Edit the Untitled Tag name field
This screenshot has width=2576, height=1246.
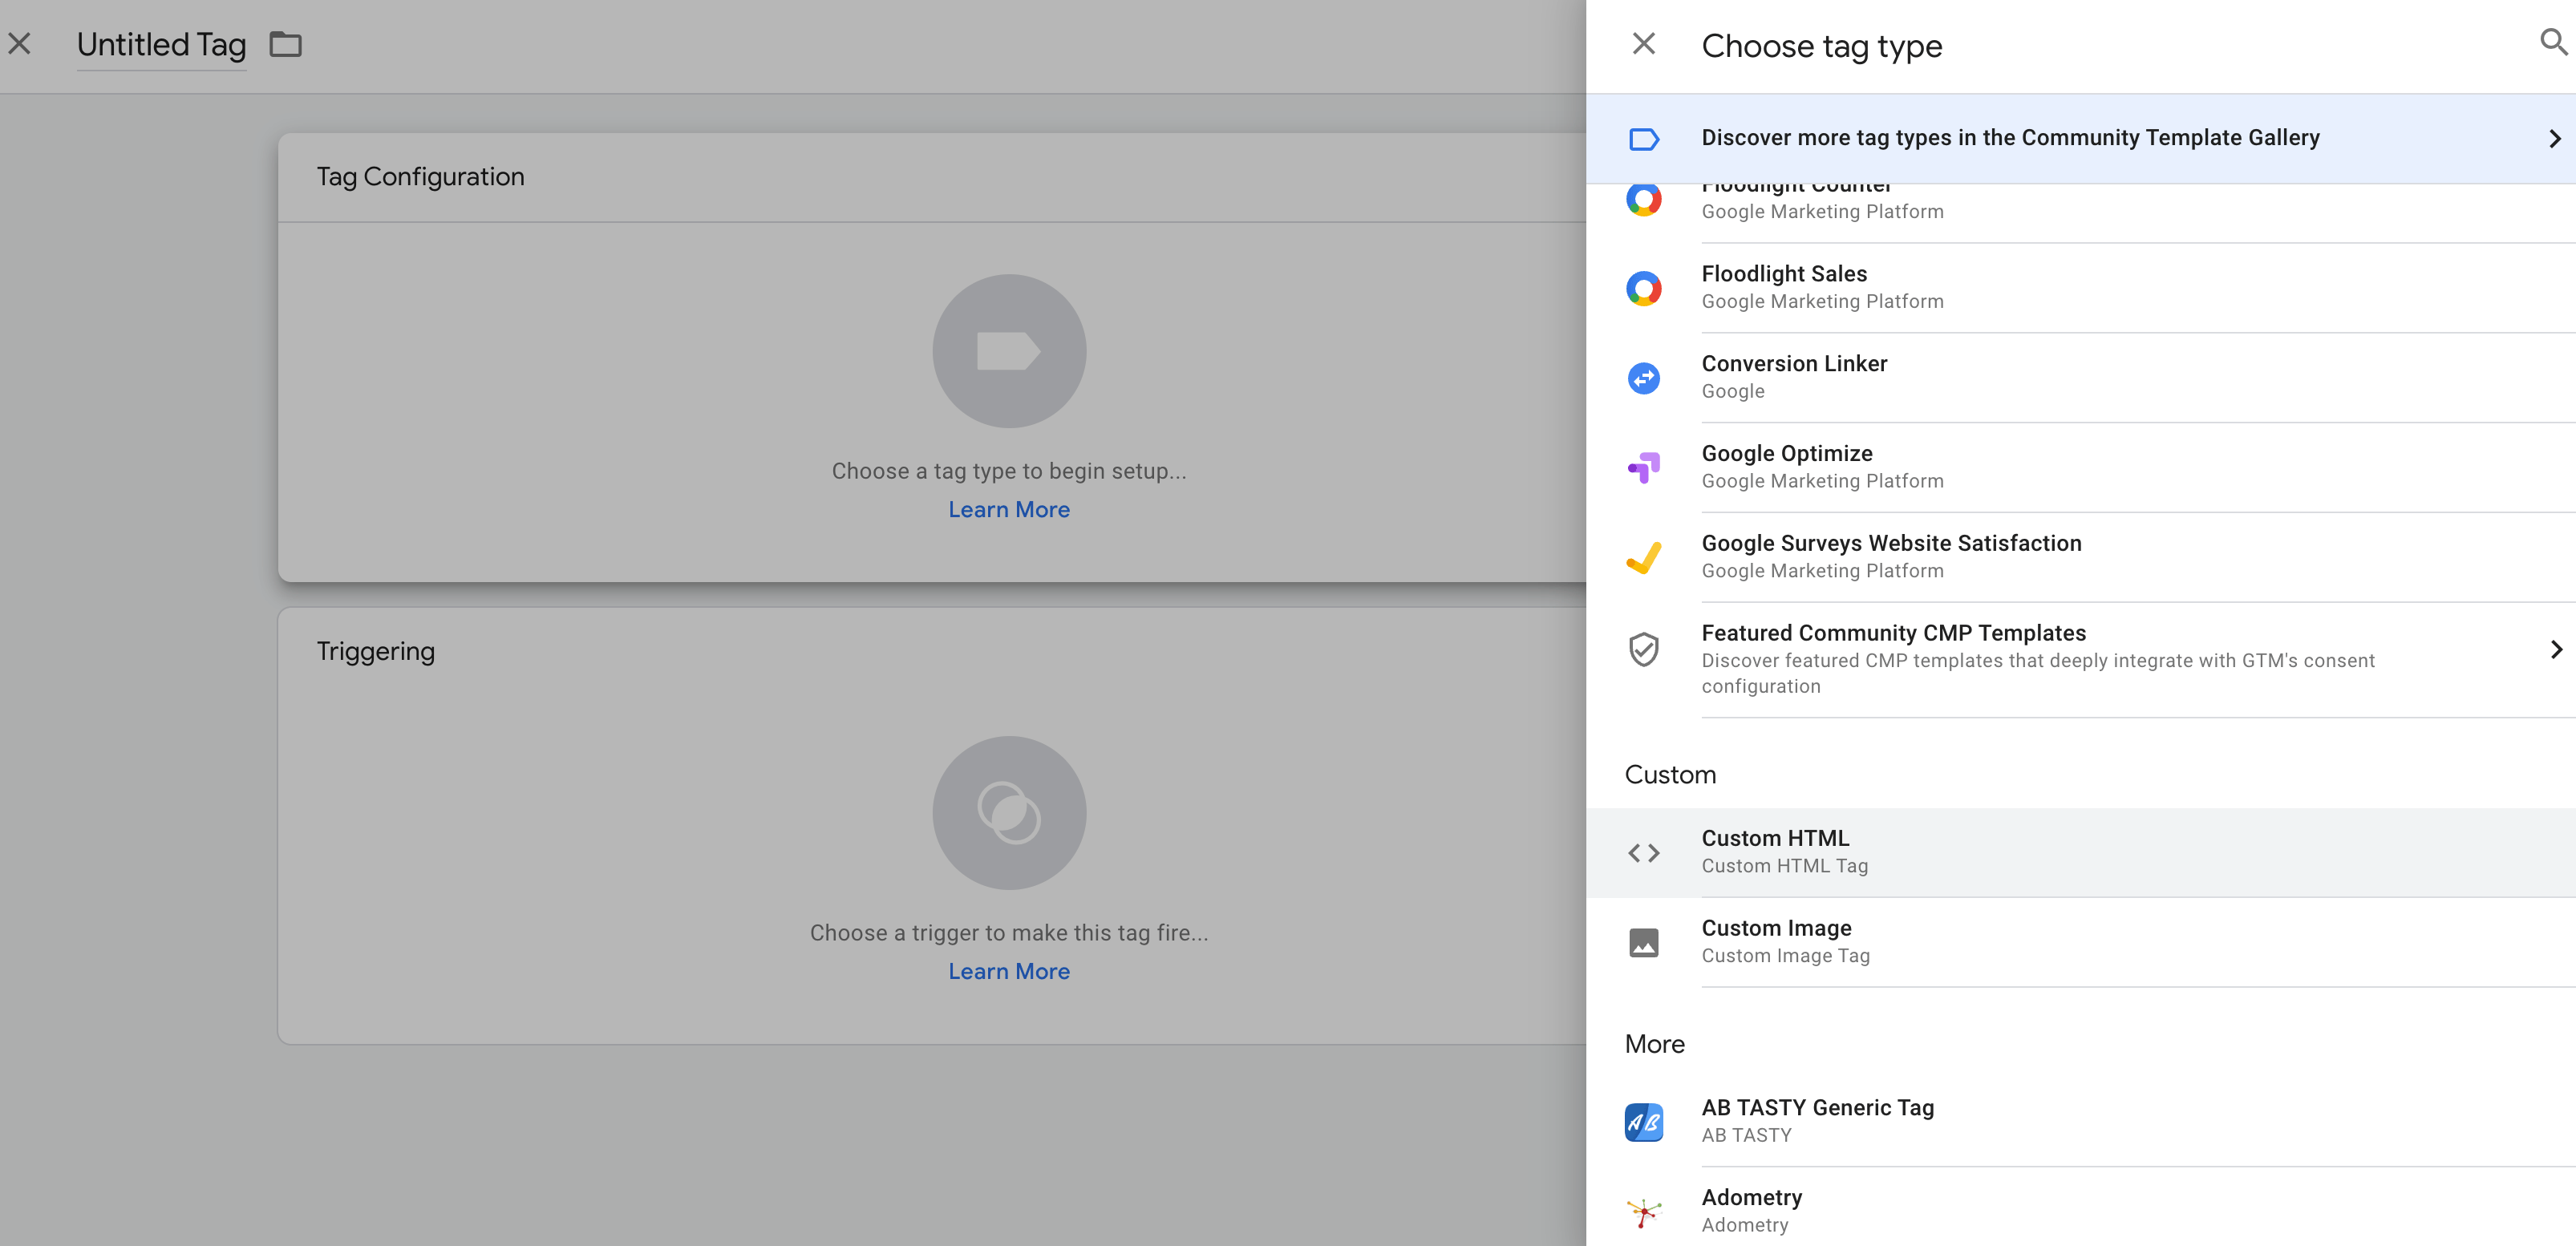(162, 45)
